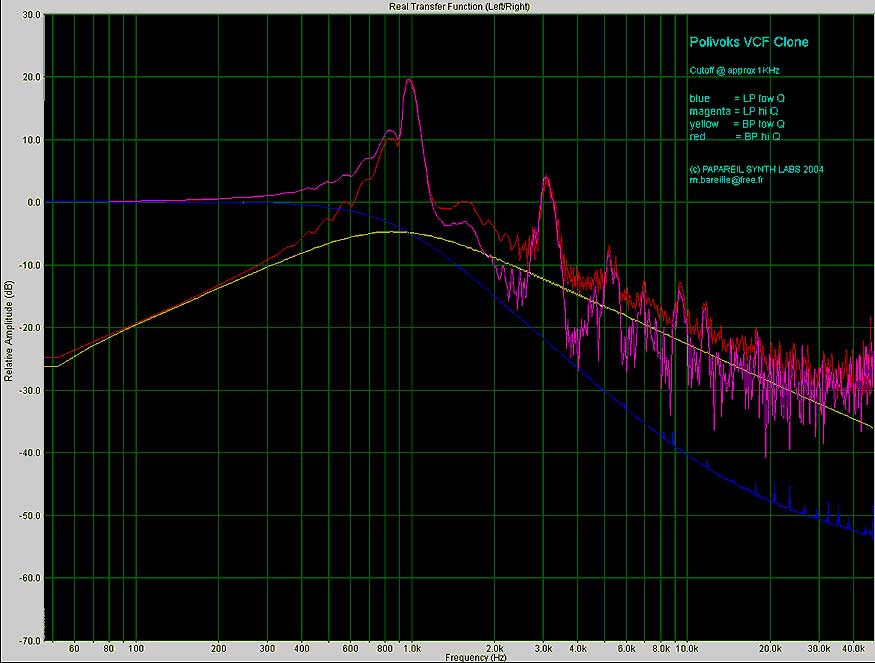875x663 pixels.
Task: Select the blue LP low Q legend entry
Action: [x=737, y=99]
